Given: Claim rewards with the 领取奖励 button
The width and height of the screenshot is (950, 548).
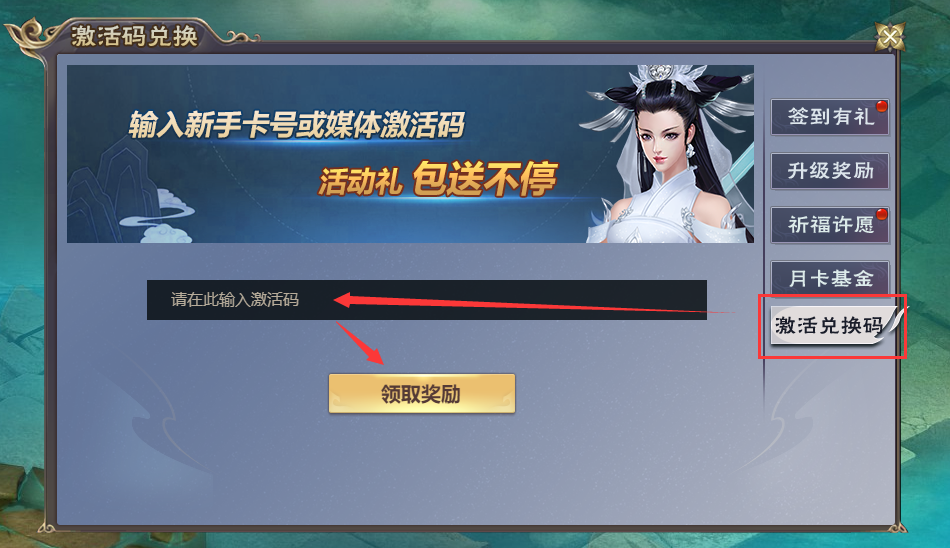Looking at the screenshot, I should click(422, 393).
